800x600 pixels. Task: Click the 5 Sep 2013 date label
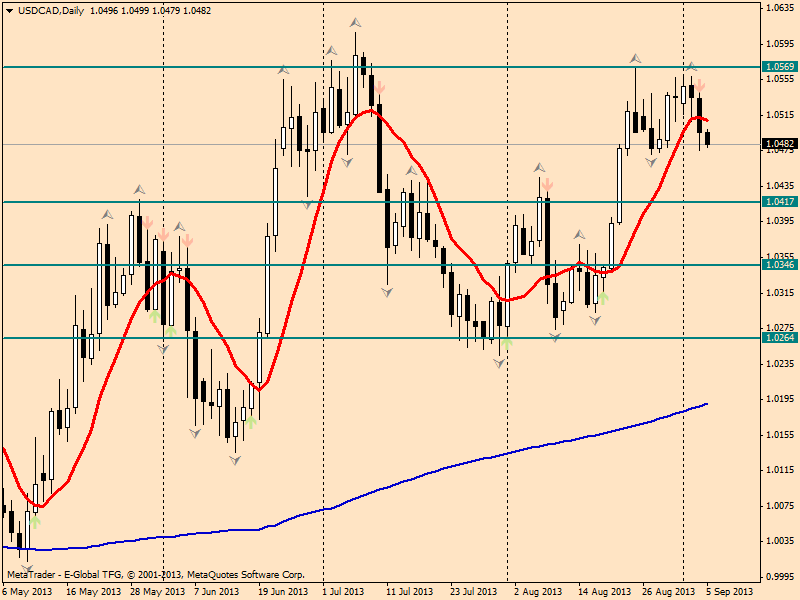(730, 592)
